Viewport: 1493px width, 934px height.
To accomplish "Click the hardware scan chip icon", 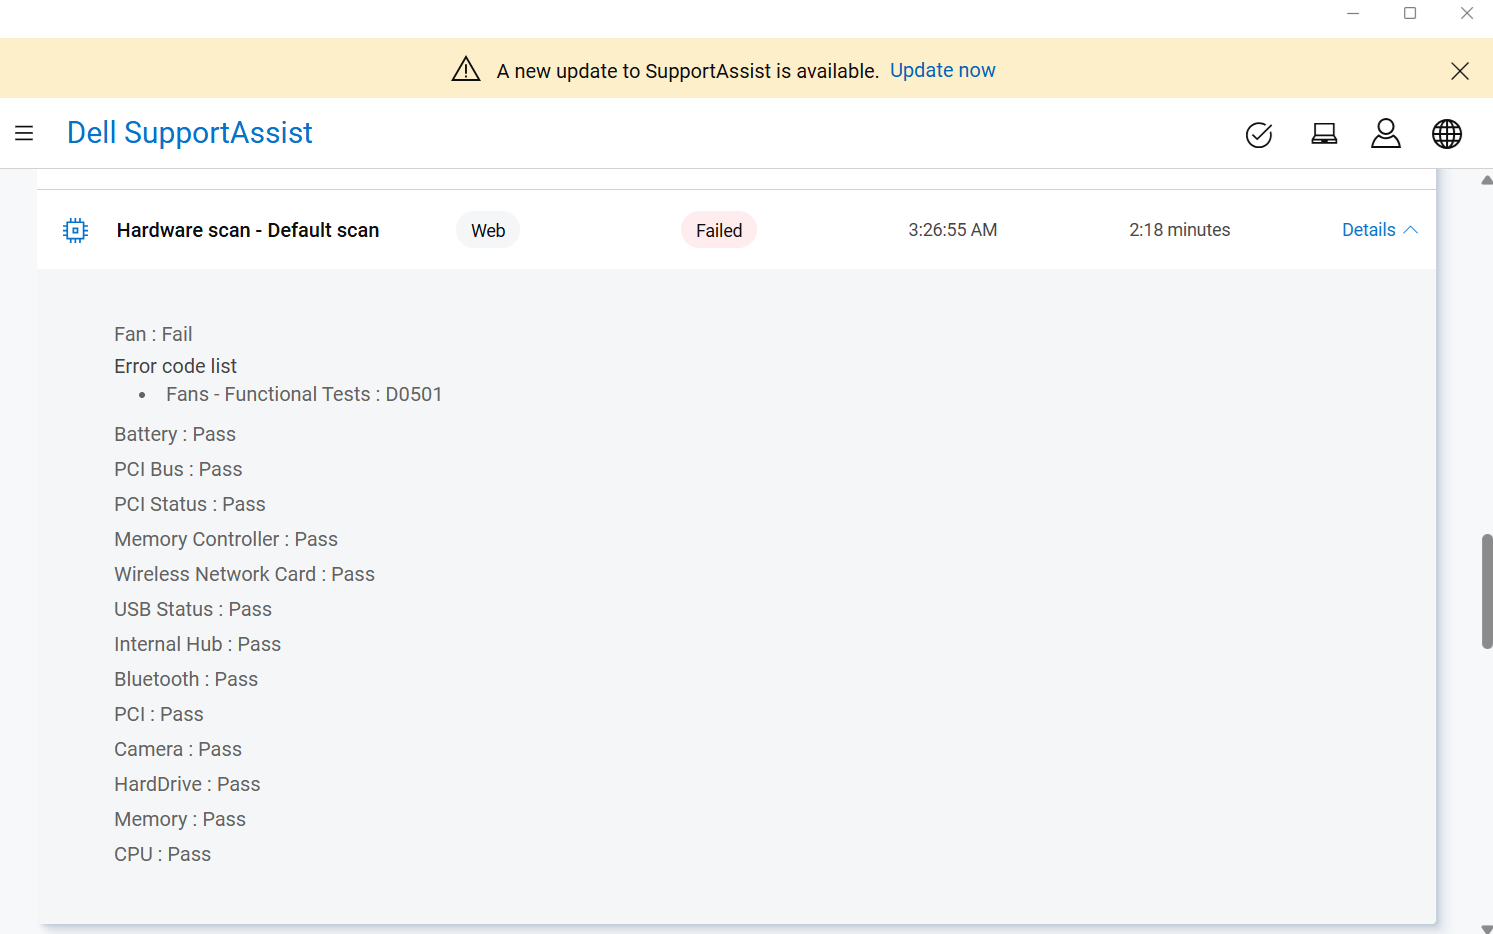I will pyautogui.click(x=75, y=230).
